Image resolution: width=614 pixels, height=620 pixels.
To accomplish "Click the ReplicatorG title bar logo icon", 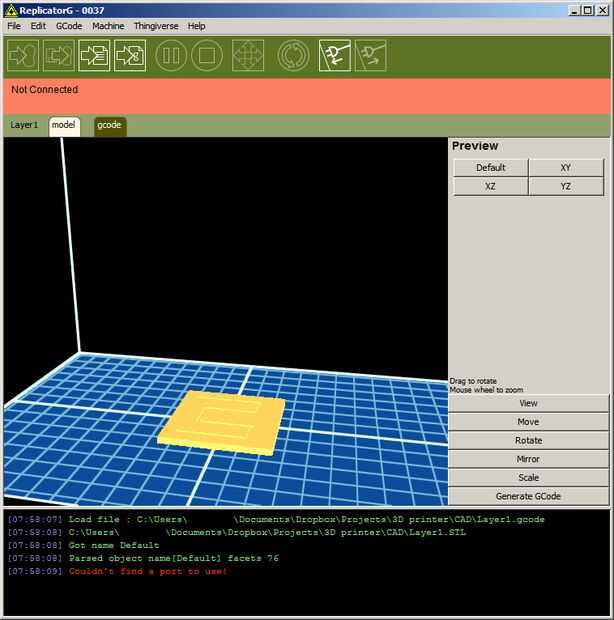I will click(11, 11).
